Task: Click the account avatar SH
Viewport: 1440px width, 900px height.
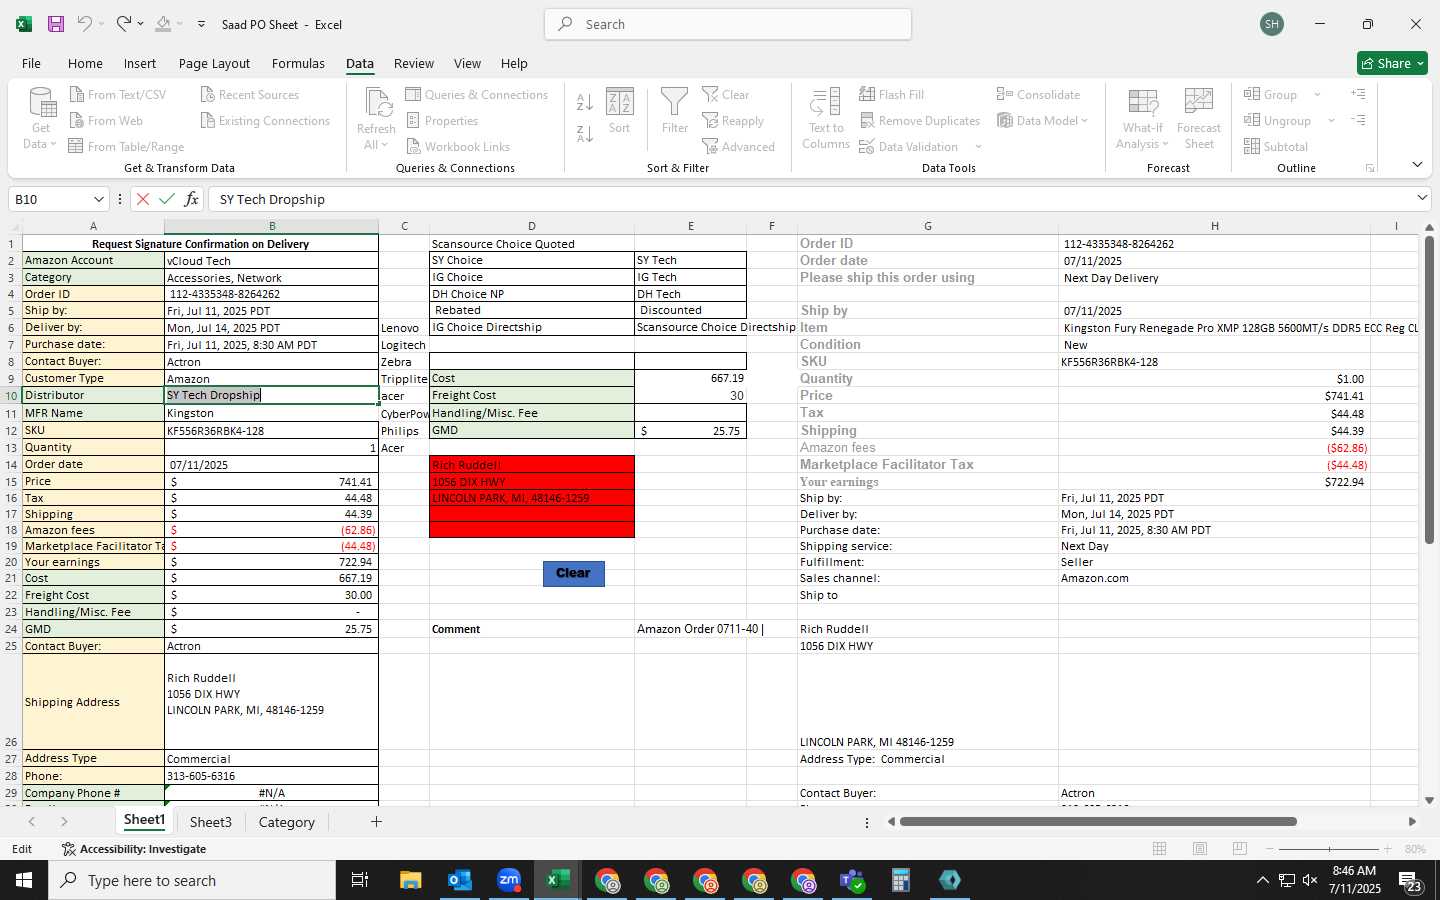Action: coord(1272,24)
